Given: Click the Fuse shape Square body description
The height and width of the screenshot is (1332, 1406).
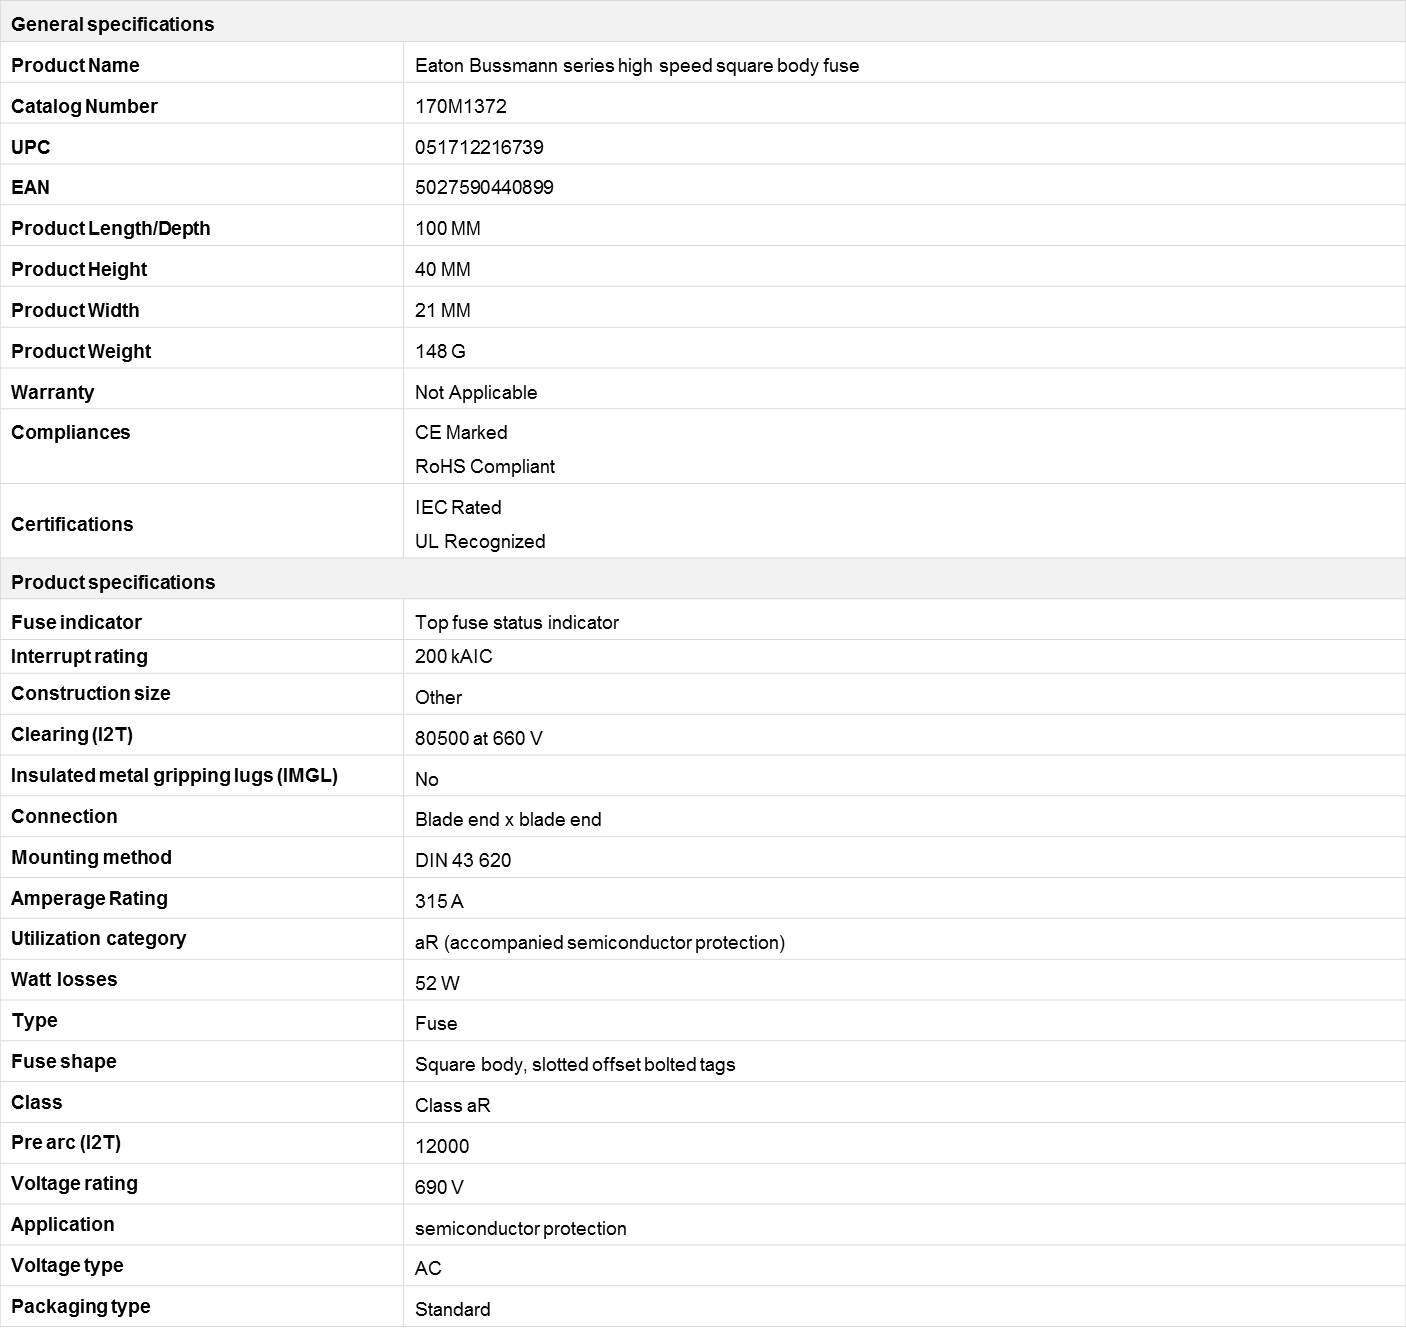Looking at the screenshot, I should [x=575, y=1064].
